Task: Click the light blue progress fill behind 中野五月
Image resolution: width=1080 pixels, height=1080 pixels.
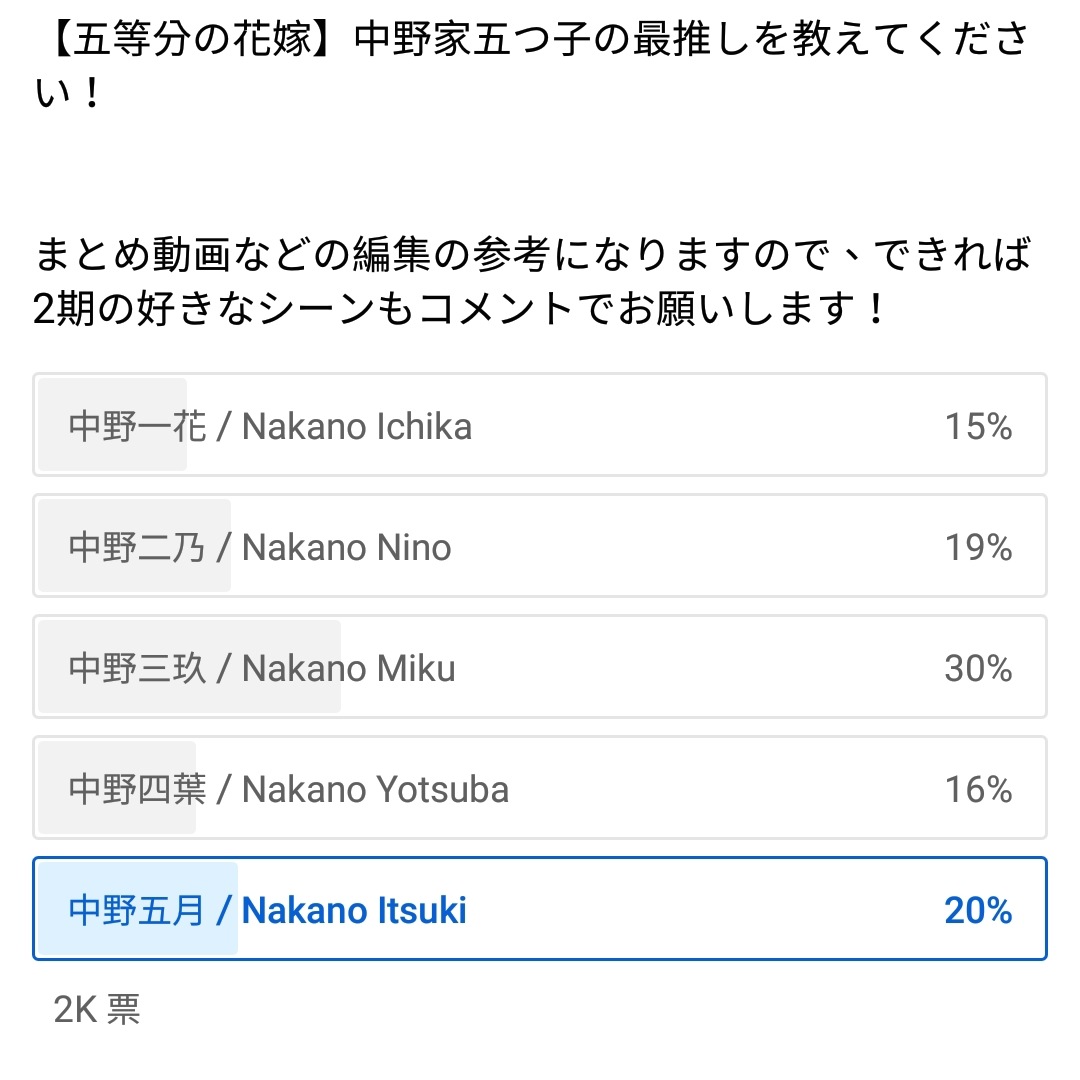Action: point(138,908)
